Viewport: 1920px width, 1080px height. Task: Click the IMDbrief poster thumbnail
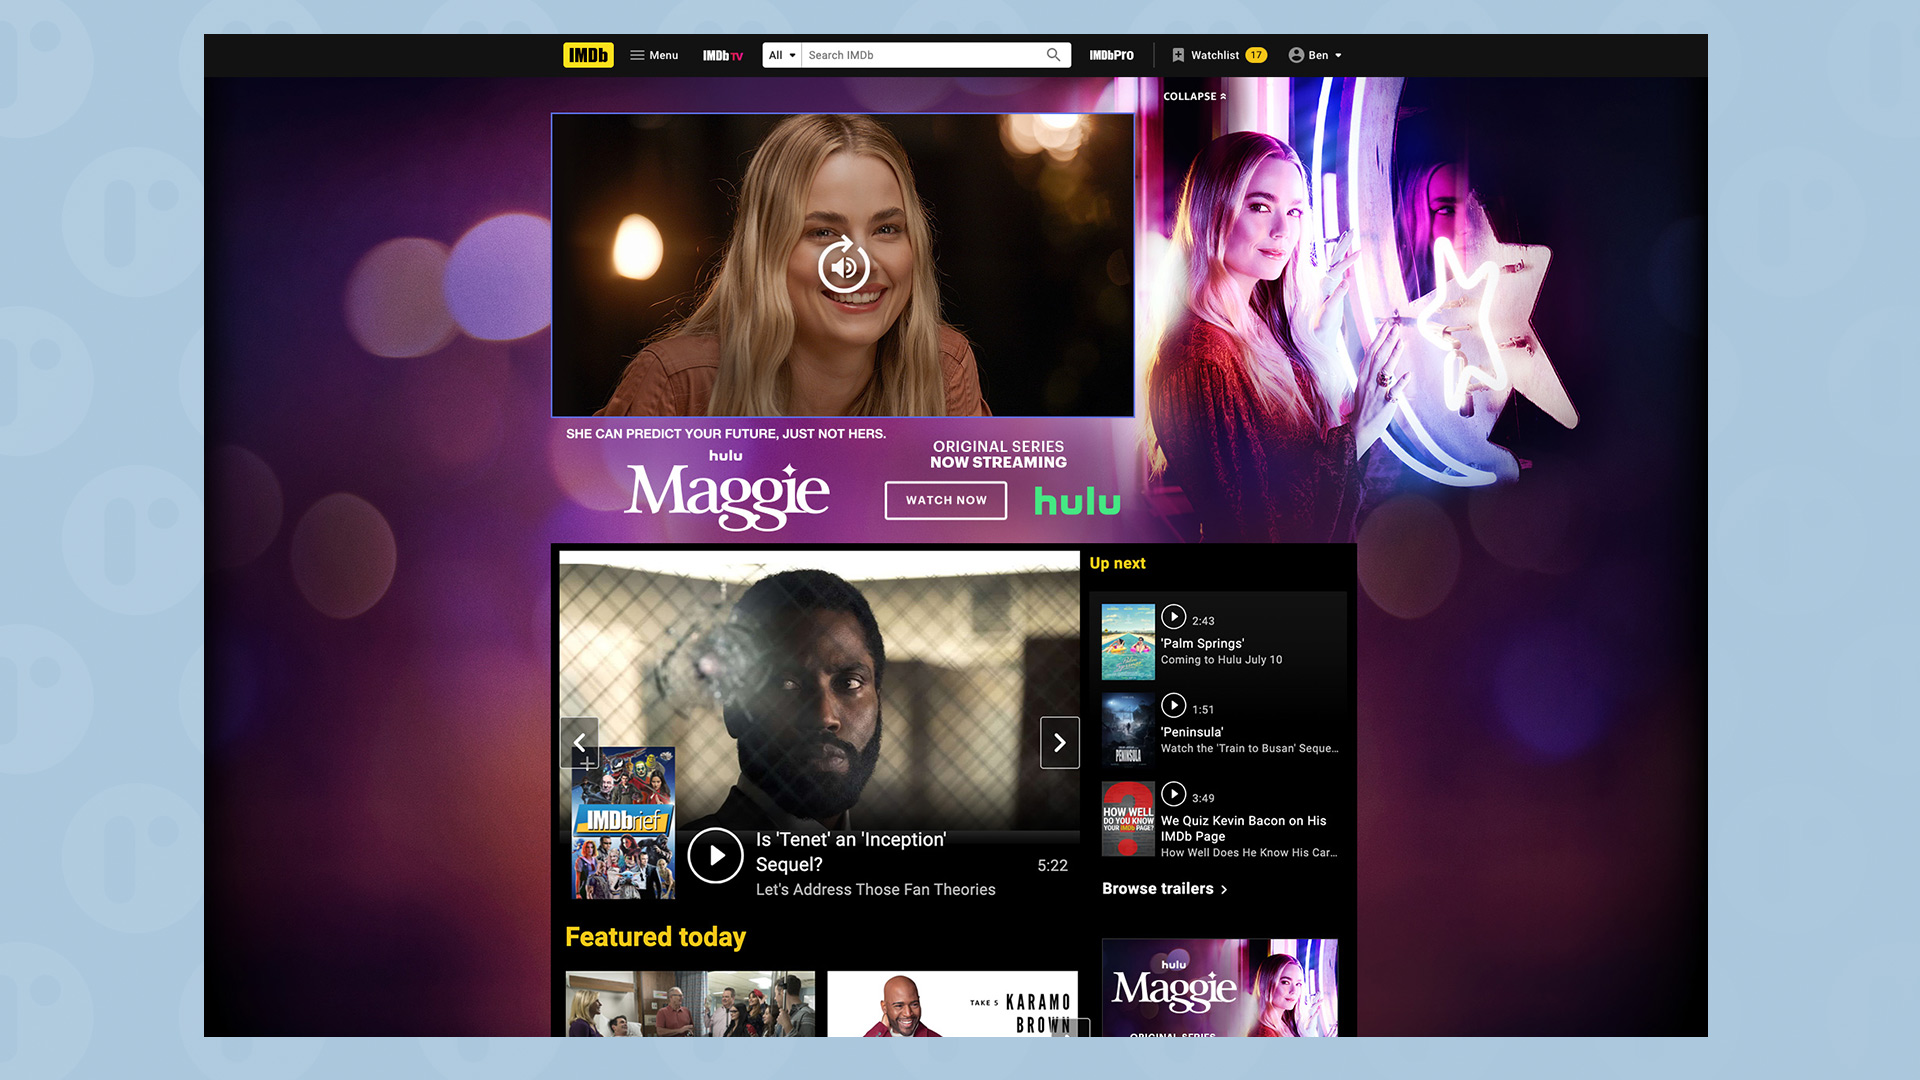(x=623, y=823)
